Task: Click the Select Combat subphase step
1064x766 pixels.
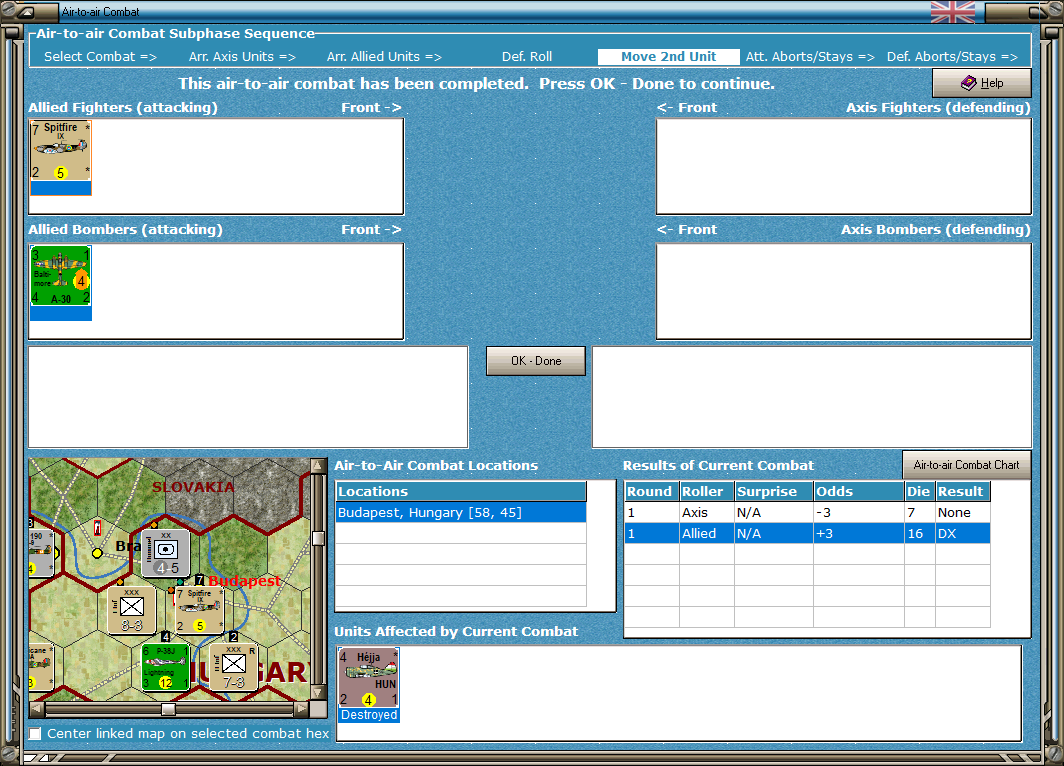Action: point(100,56)
